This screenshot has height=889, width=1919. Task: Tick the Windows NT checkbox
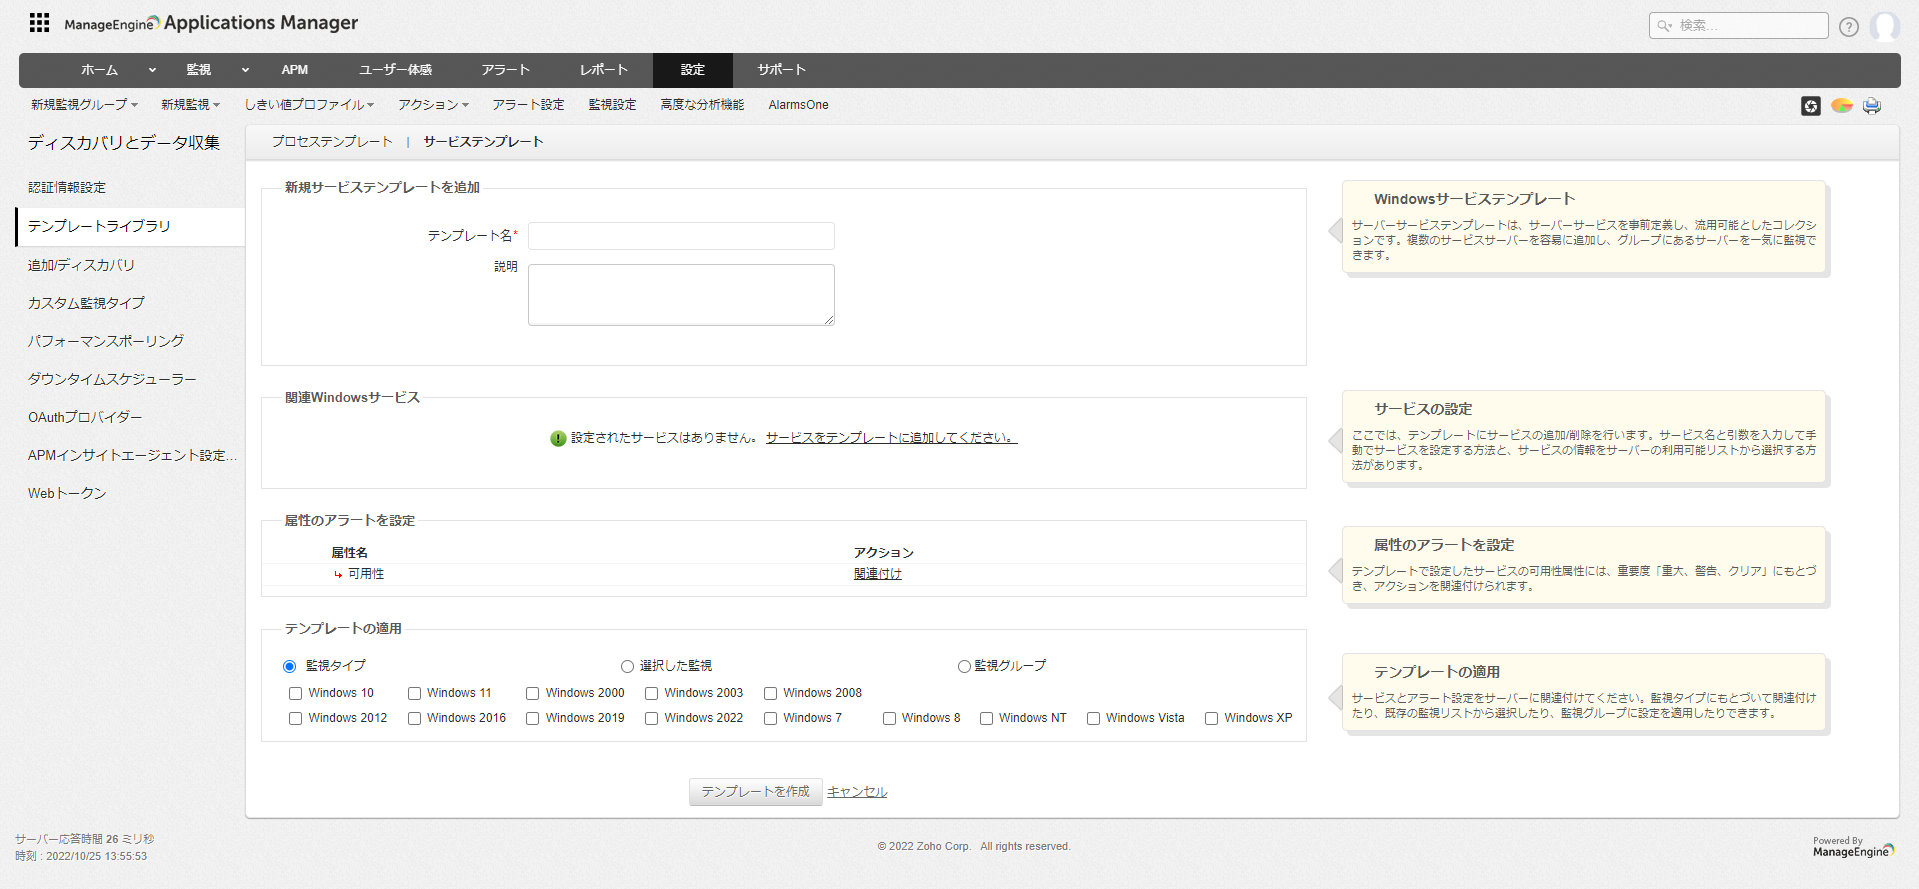[986, 718]
